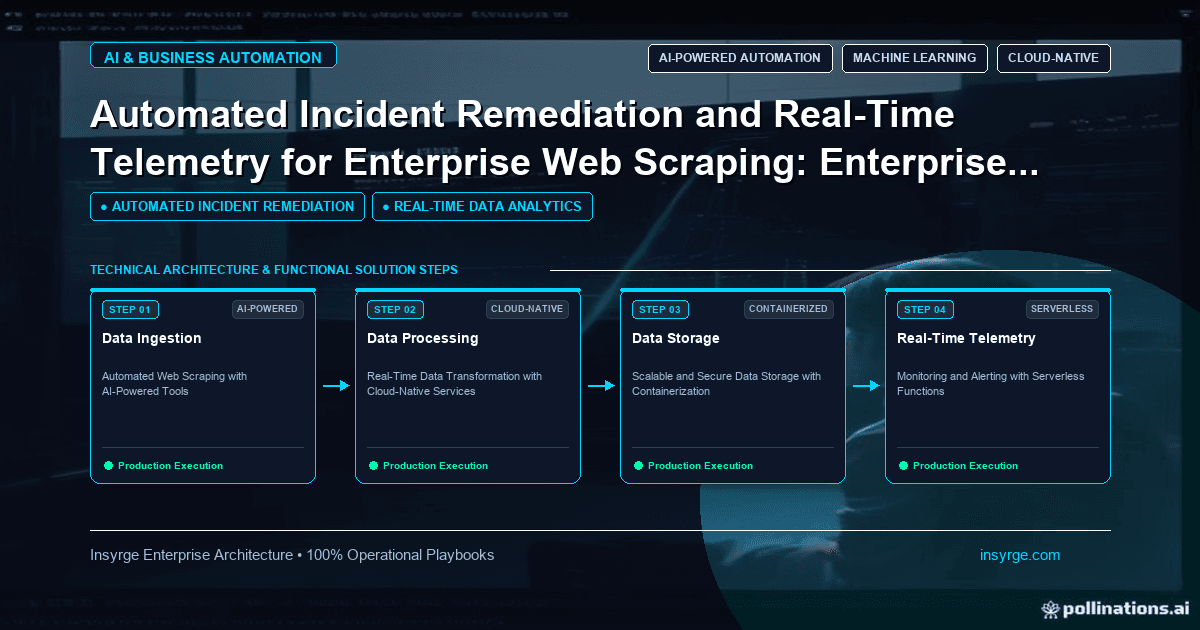The width and height of the screenshot is (1200, 630).
Task: Click the TECHNICAL ARCHITECTURE & FUNCTIONAL SOLUTION STEPS heading
Action: point(274,270)
